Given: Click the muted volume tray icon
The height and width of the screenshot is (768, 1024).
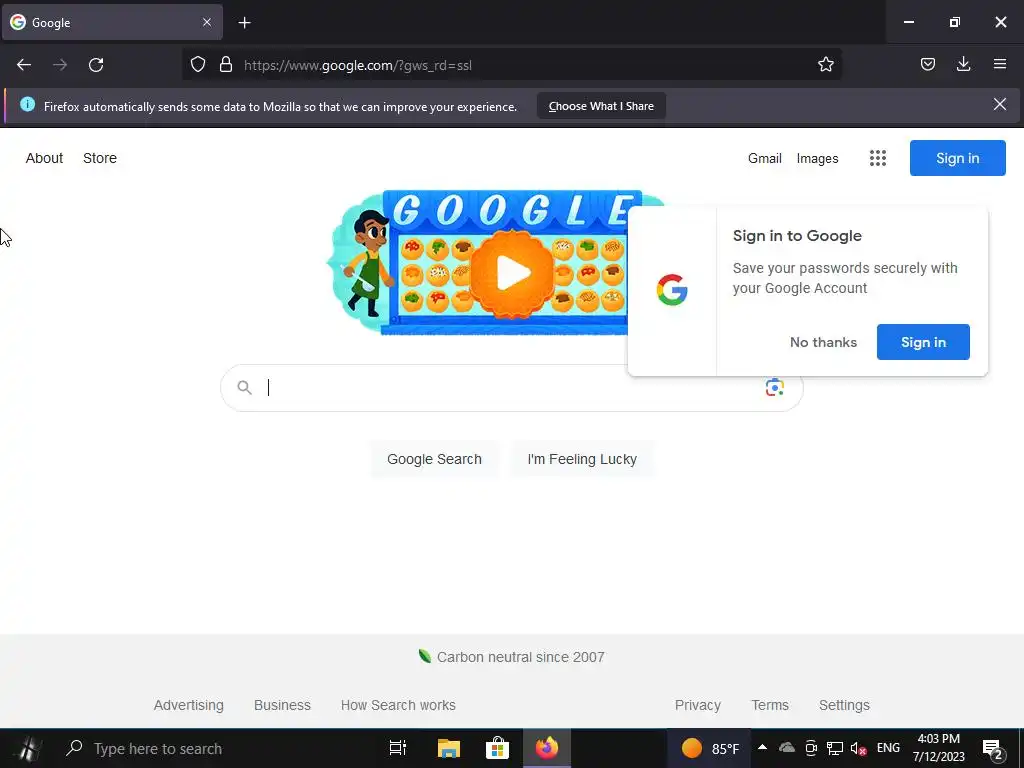Looking at the screenshot, I should point(858,748).
